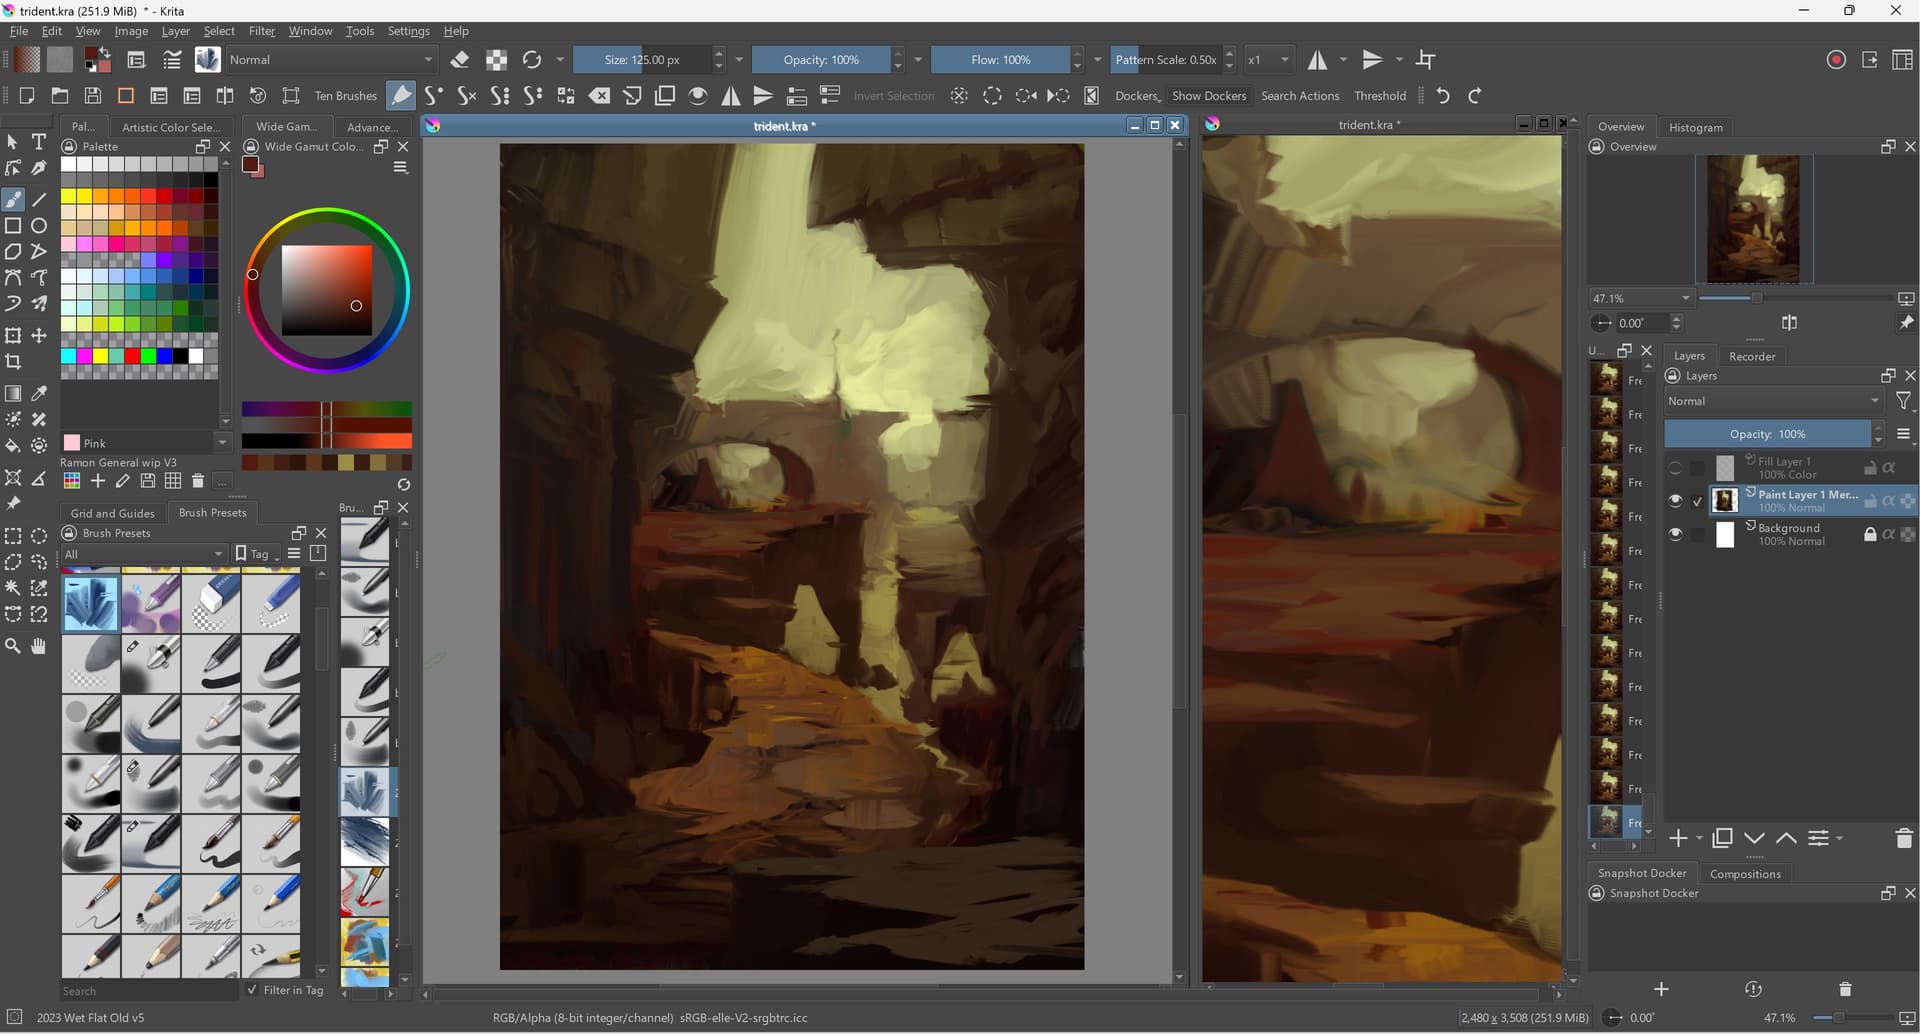Open the Filter menu
The height and width of the screenshot is (1035, 1920).
(261, 31)
